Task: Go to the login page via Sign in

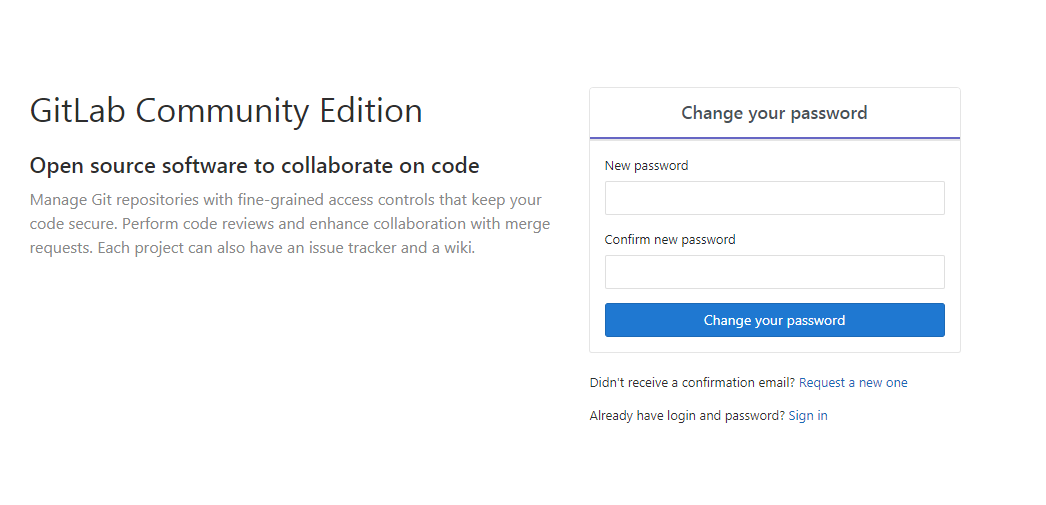Action: [808, 416]
